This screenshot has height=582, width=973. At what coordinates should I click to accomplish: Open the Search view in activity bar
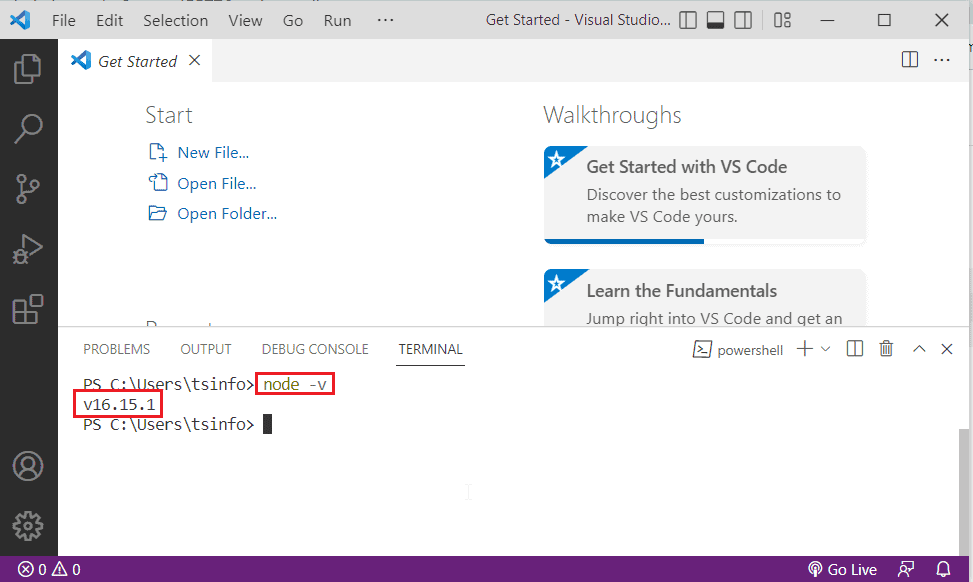point(28,128)
